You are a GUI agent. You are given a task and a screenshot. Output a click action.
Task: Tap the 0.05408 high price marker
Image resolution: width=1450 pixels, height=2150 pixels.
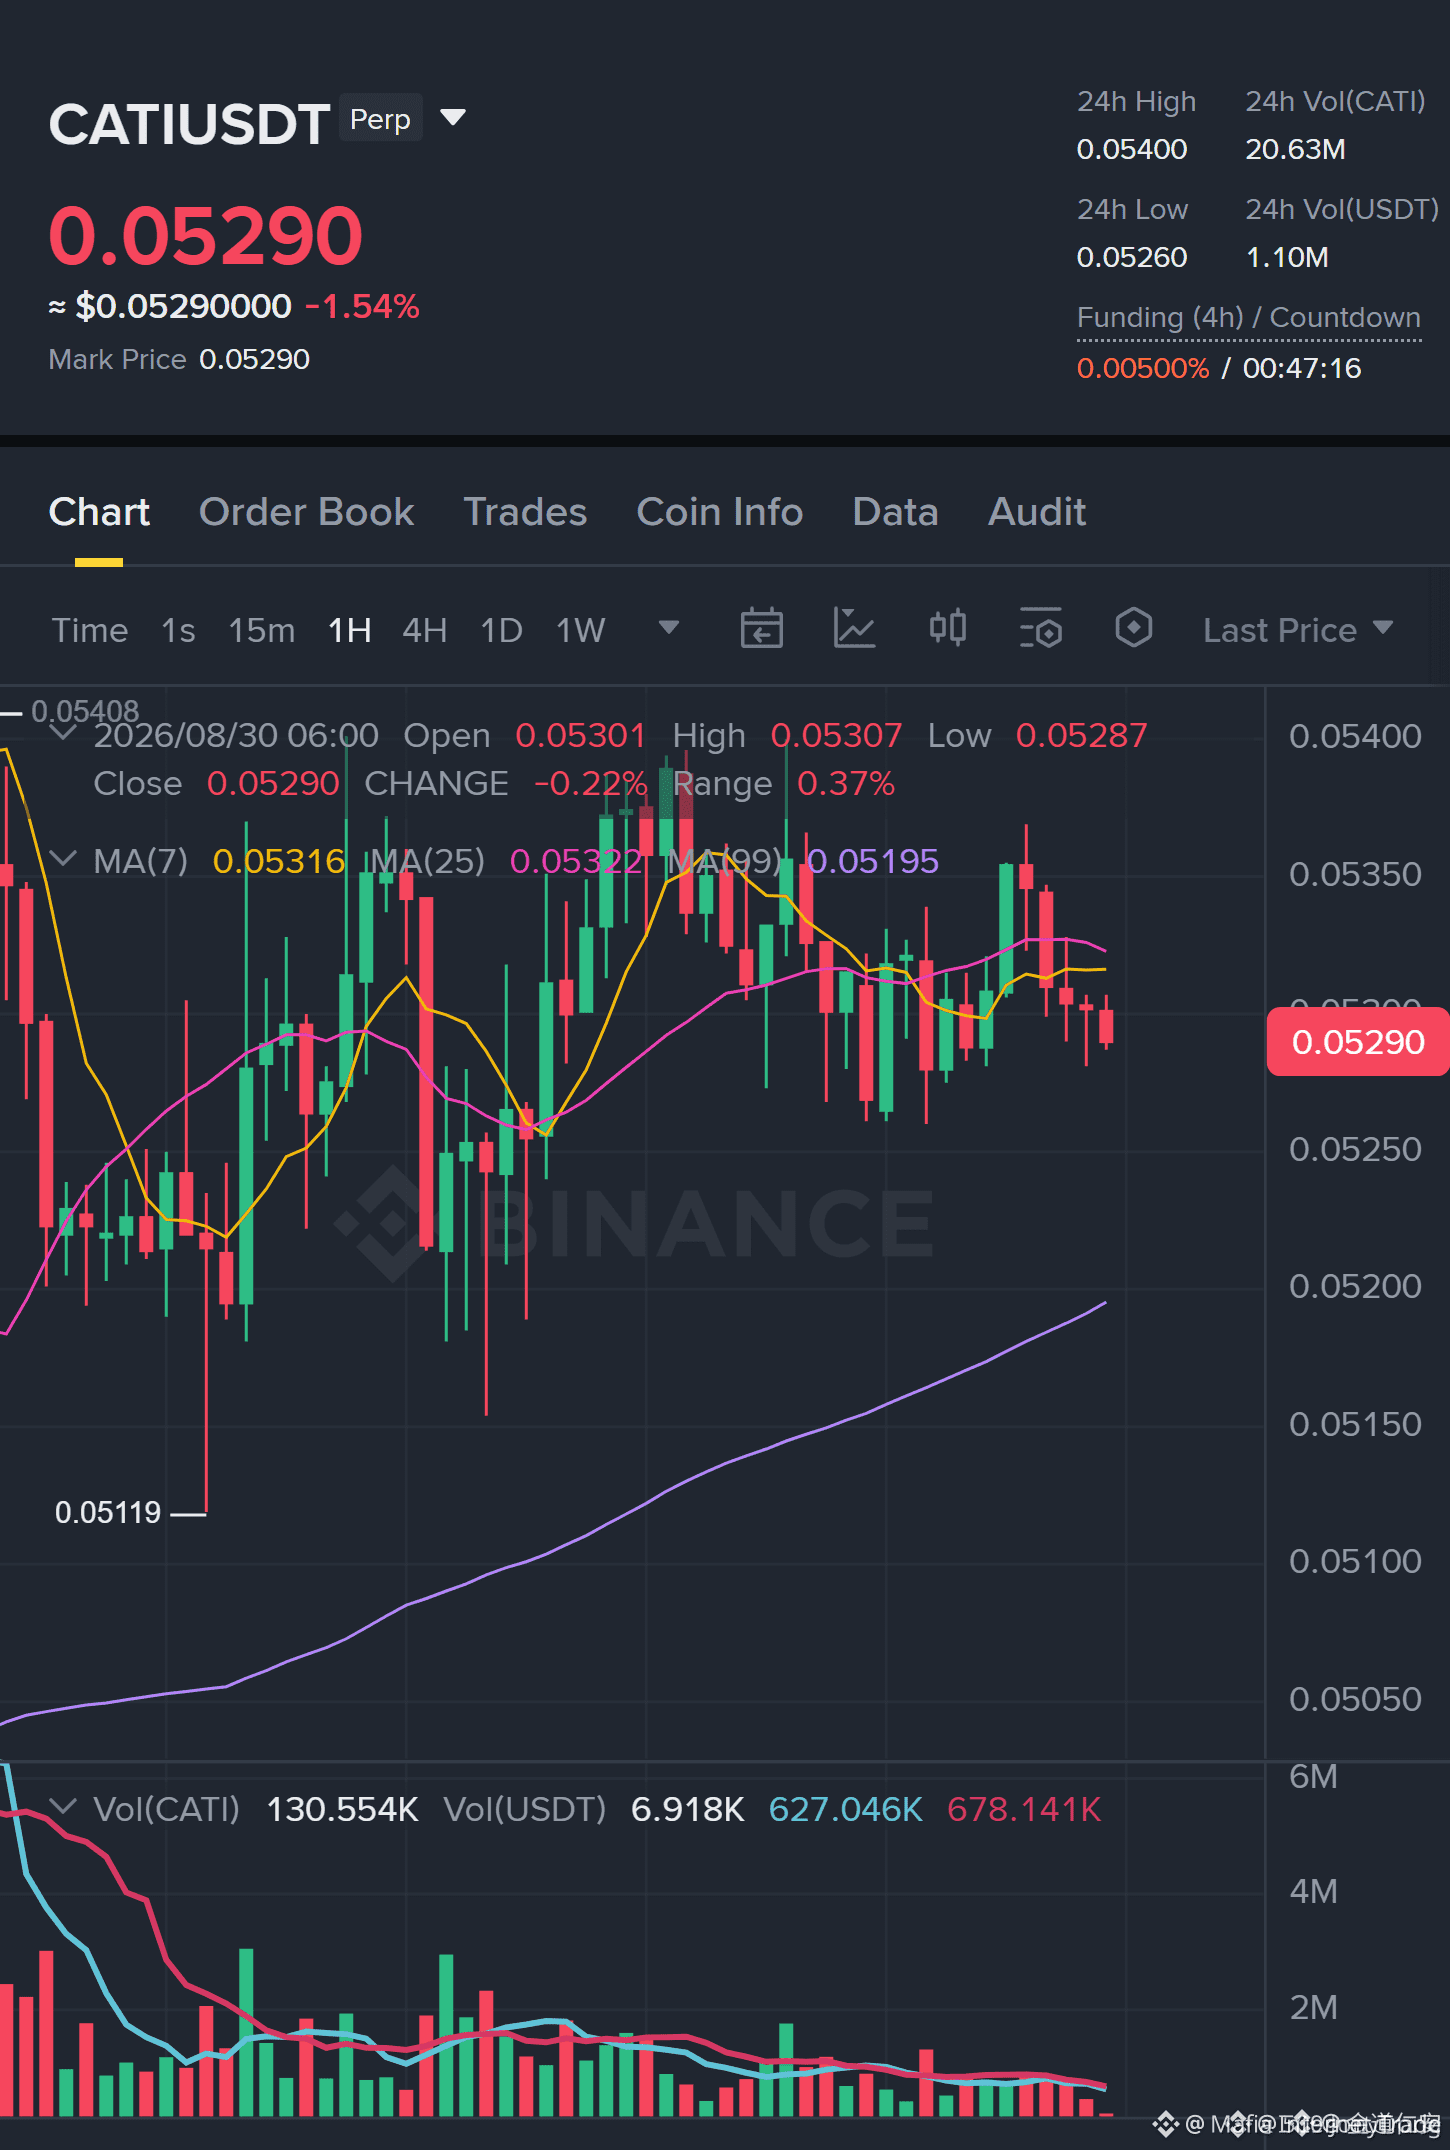(x=85, y=712)
